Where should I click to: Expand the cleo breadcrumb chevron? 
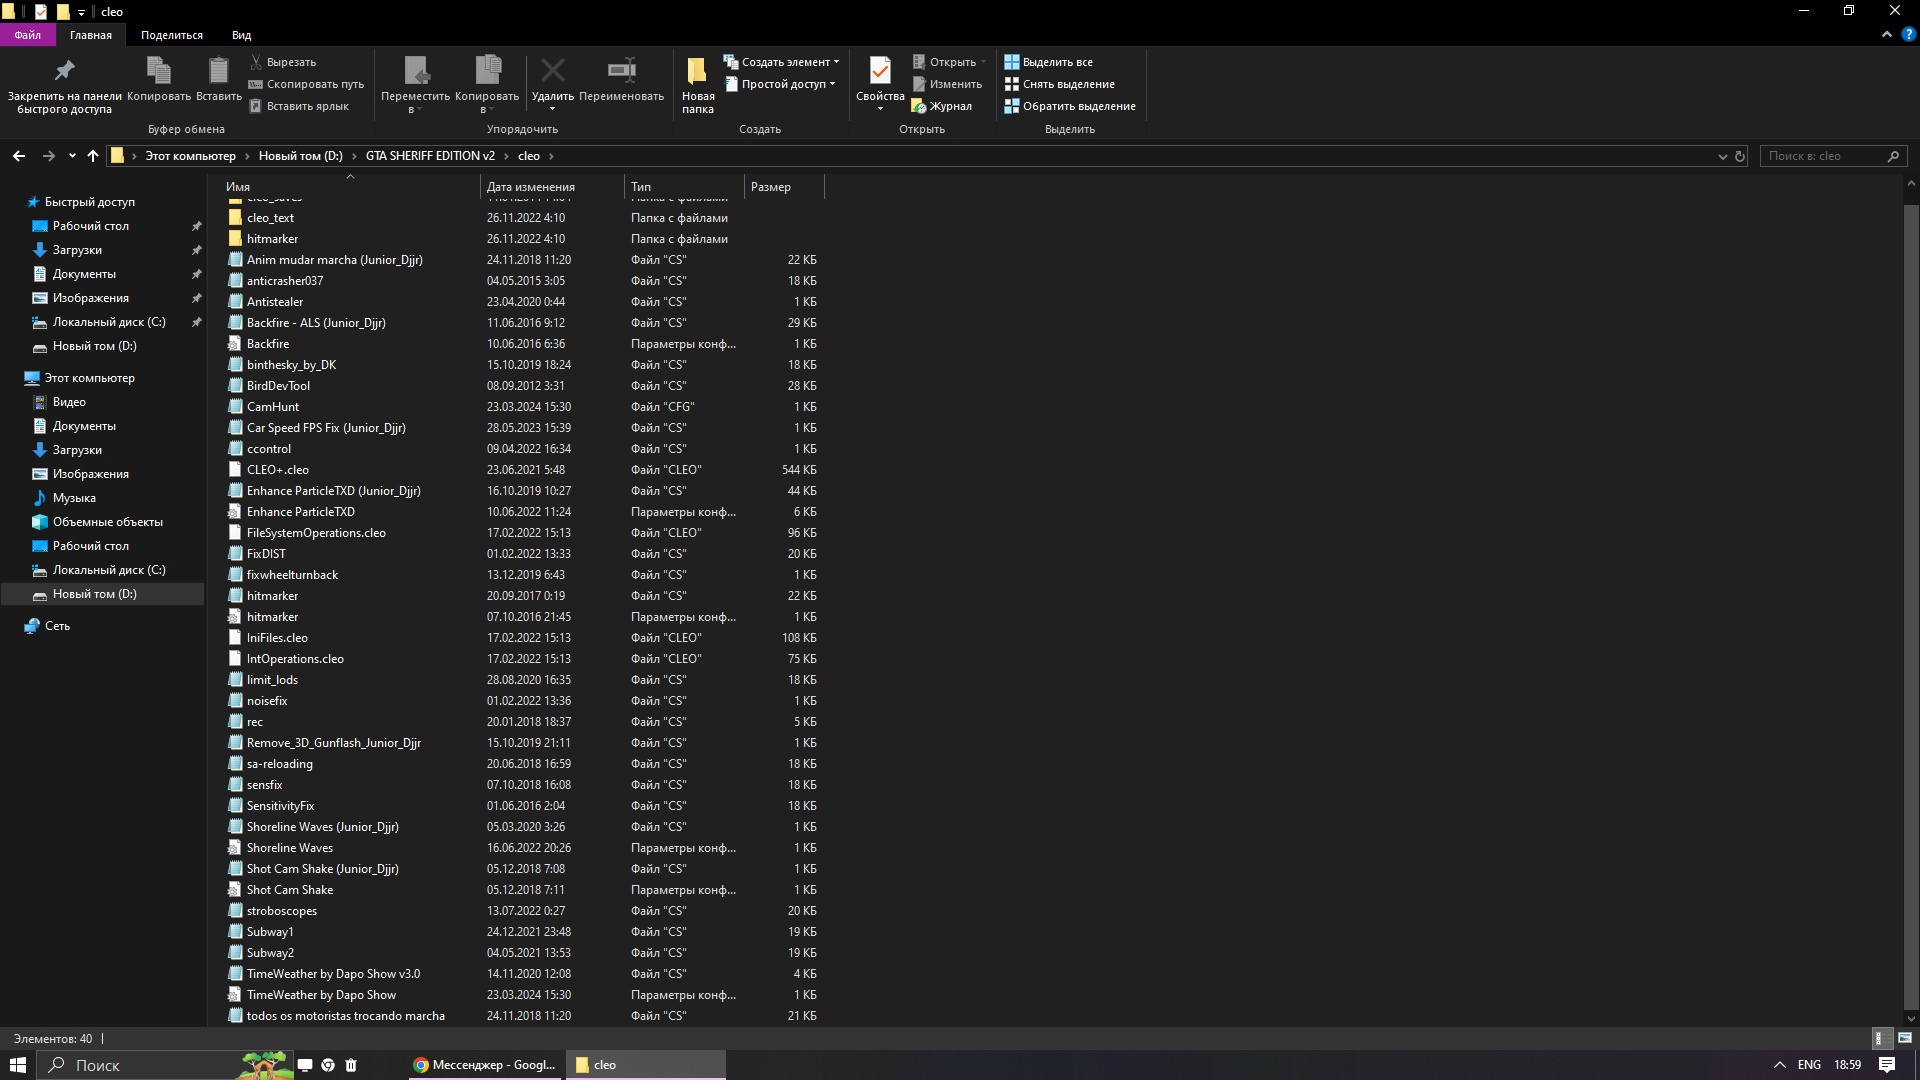click(x=551, y=156)
